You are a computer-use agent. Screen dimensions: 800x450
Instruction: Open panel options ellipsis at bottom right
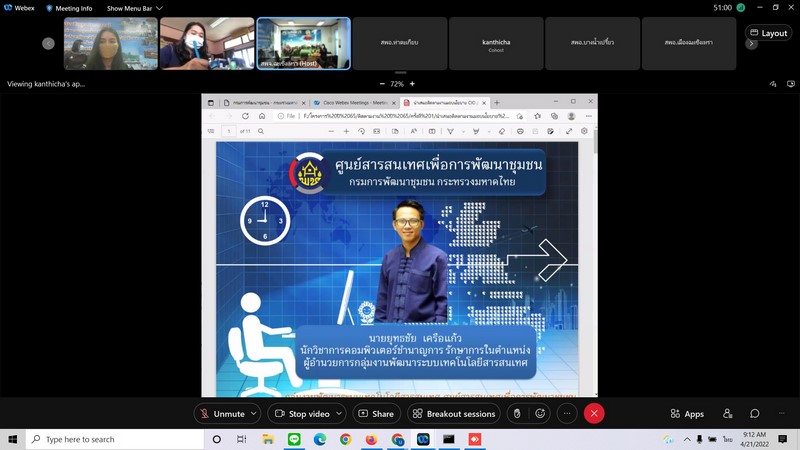click(782, 414)
